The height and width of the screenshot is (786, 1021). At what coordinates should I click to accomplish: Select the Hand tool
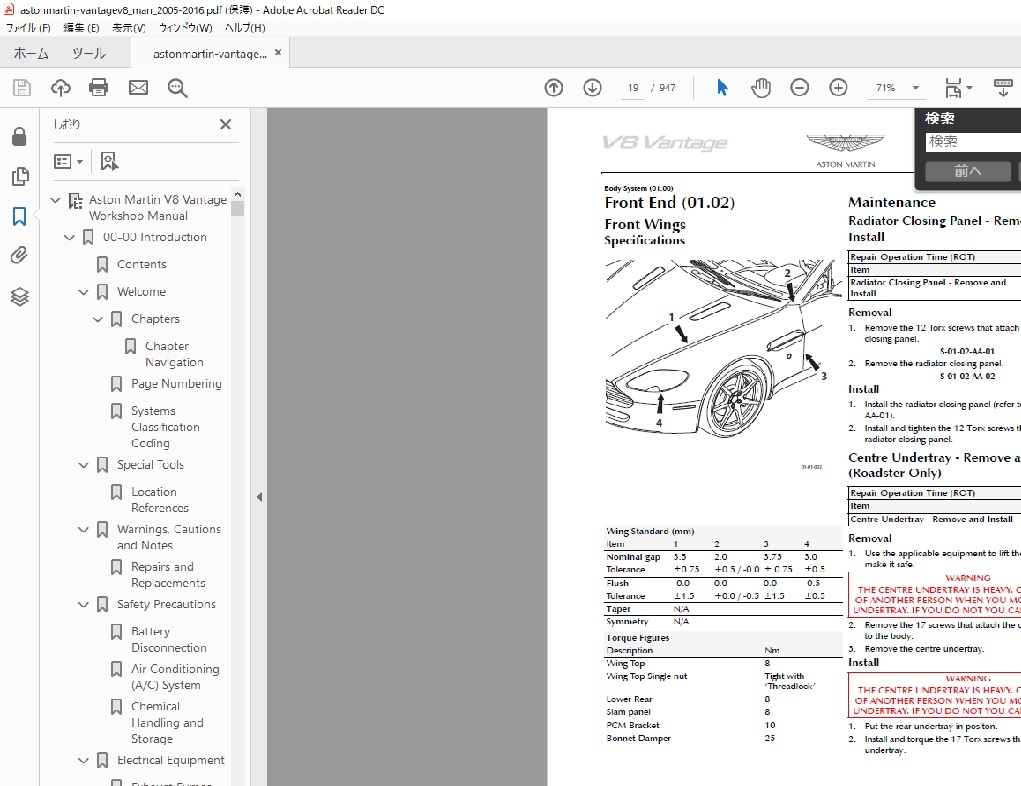760,87
